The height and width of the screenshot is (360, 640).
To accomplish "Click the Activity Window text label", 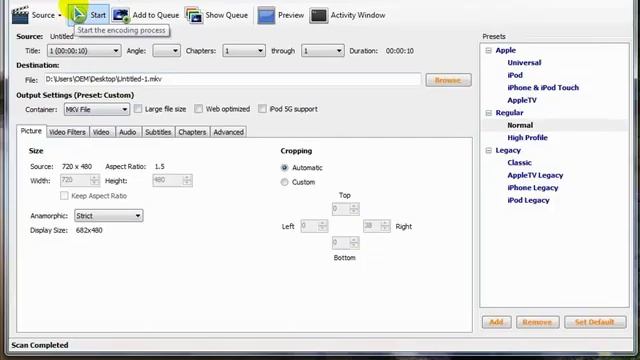I will tap(358, 15).
